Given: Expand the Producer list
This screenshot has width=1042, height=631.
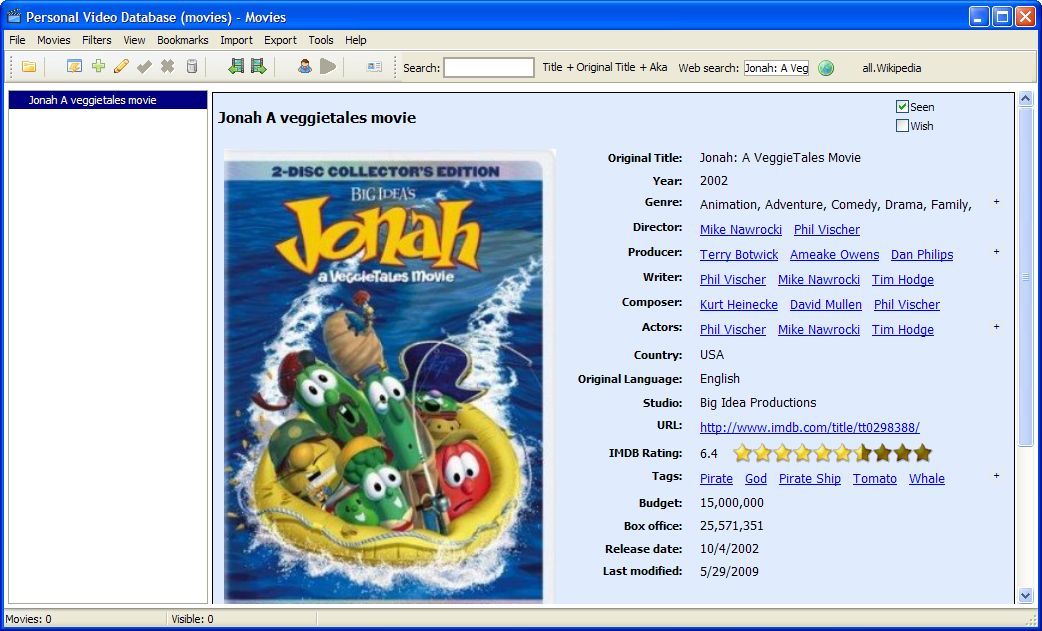Looking at the screenshot, I should pyautogui.click(x=996, y=251).
